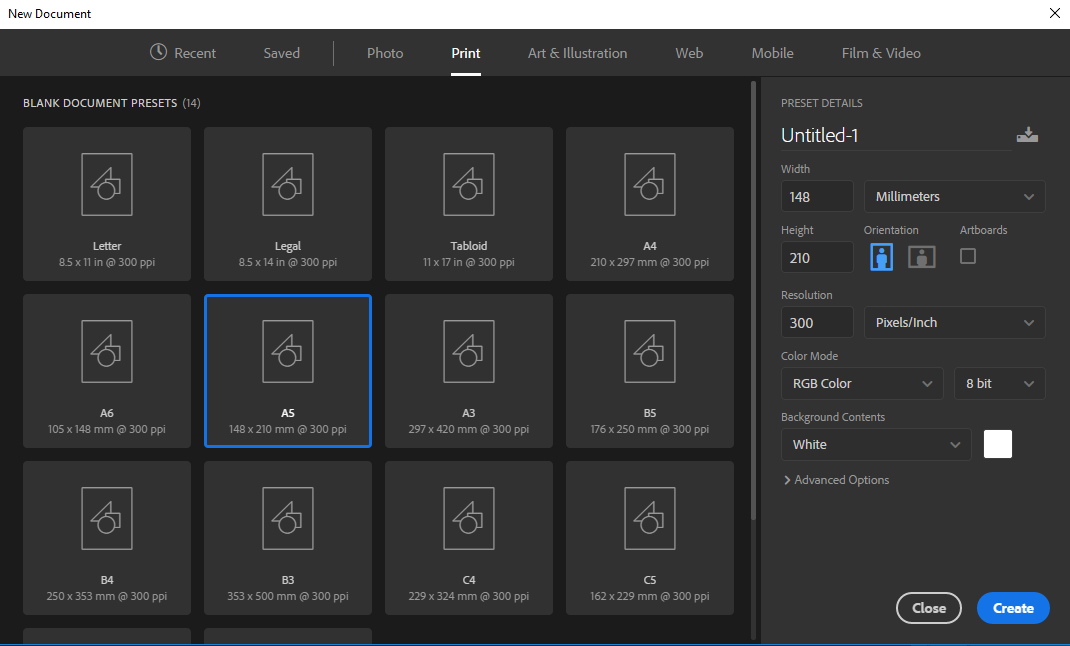Select the B3 preset
The image size is (1070, 646).
[x=287, y=538]
